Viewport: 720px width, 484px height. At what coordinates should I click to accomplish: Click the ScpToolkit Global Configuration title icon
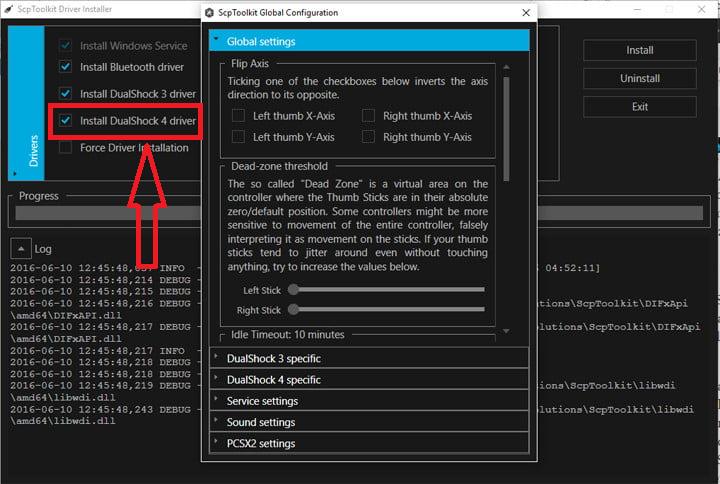click(x=208, y=13)
